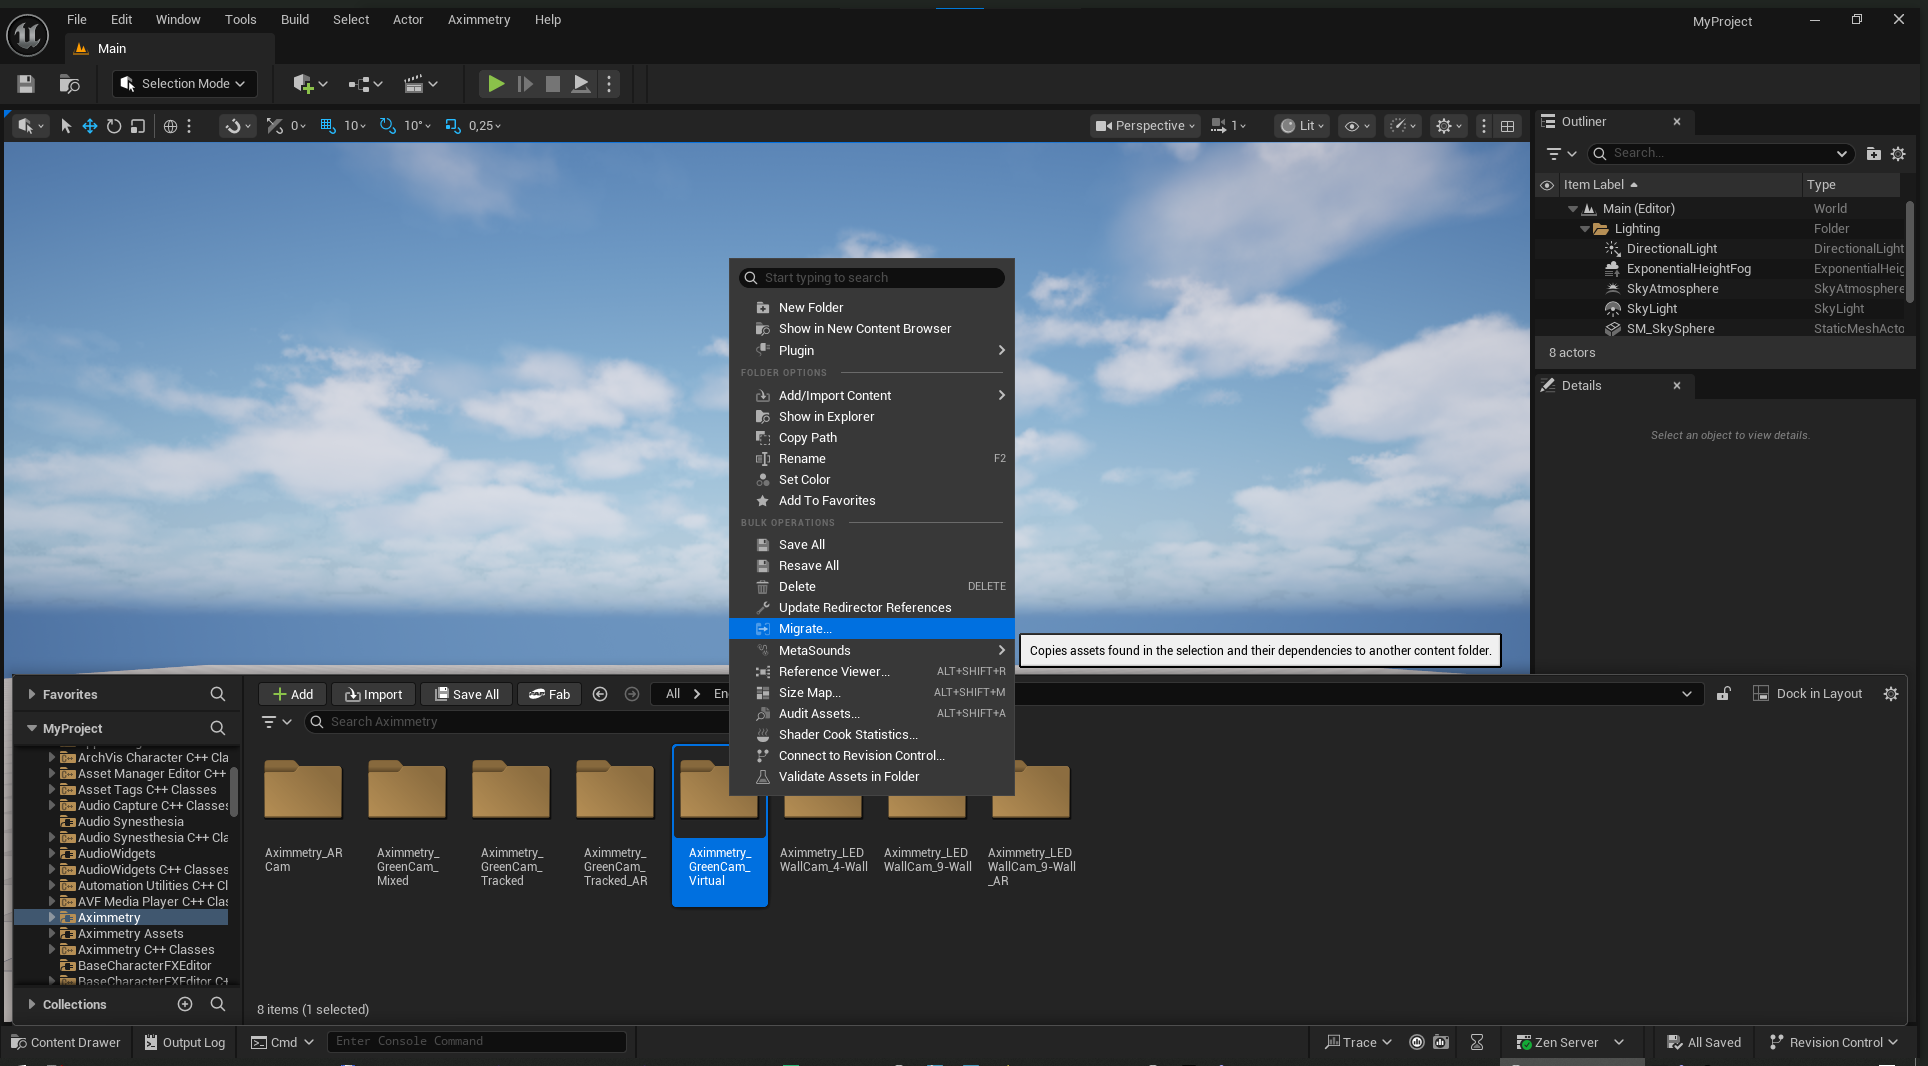
Task: Collapse the Lighting folder in Outliner
Action: pos(1585,229)
